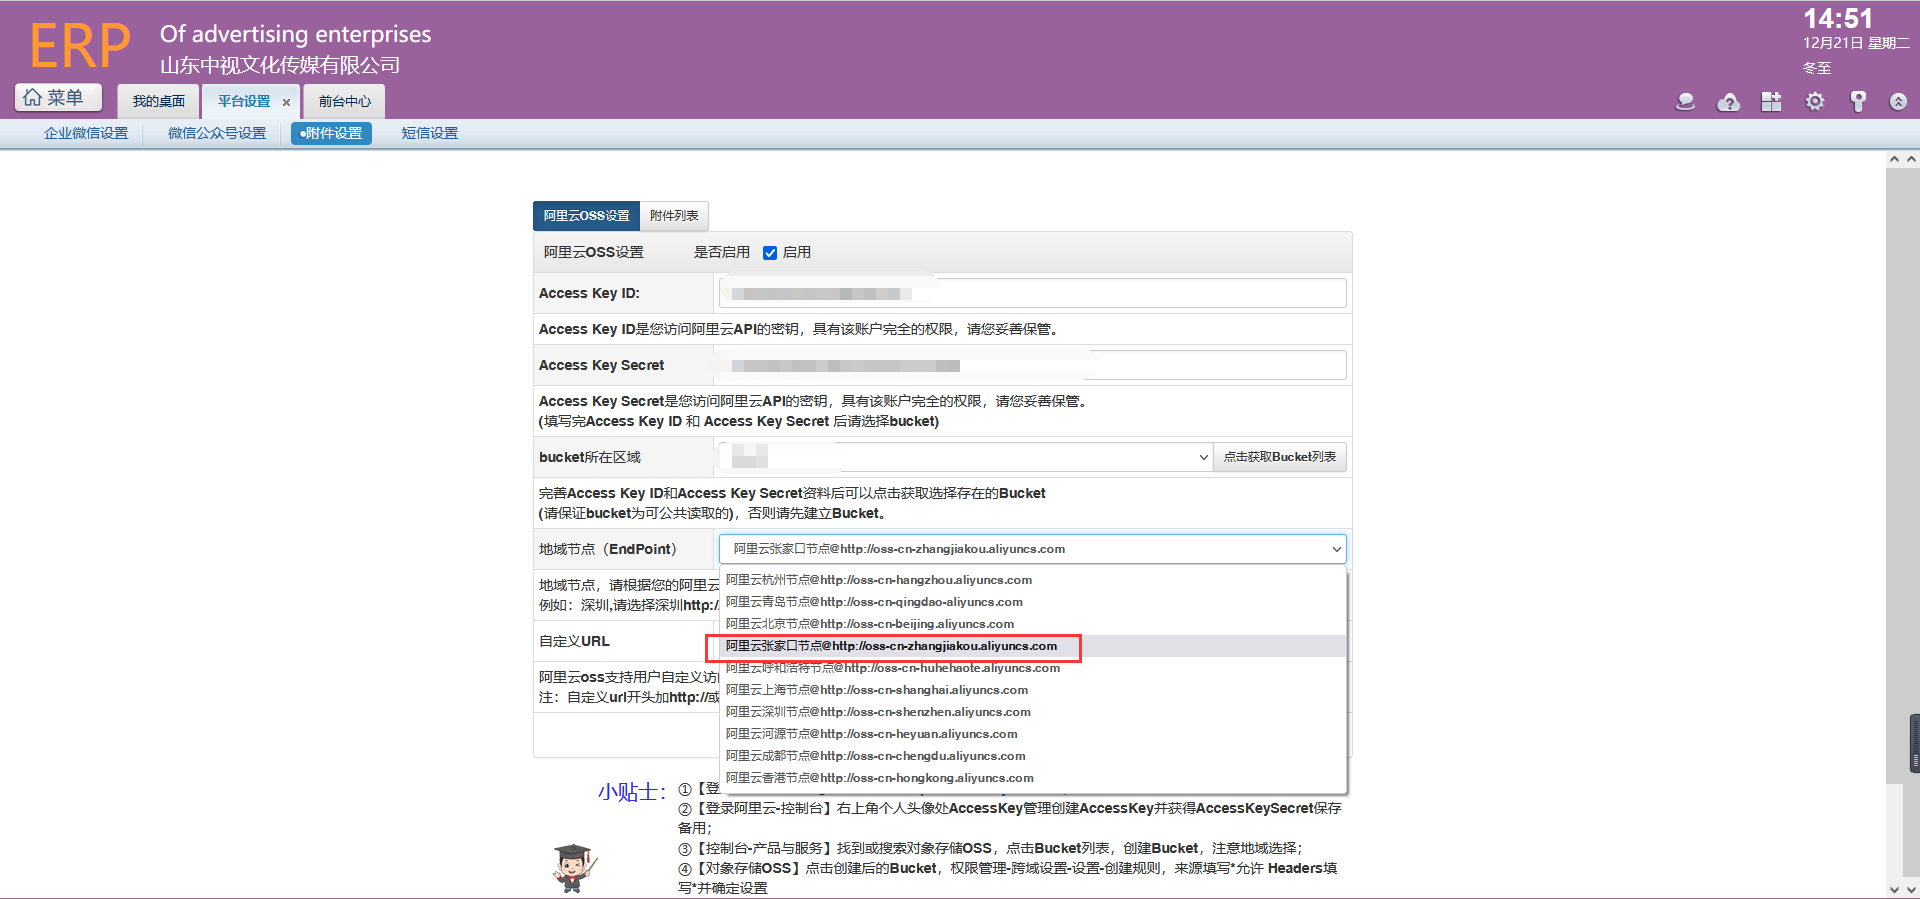Click the ERP logo

pos(80,45)
